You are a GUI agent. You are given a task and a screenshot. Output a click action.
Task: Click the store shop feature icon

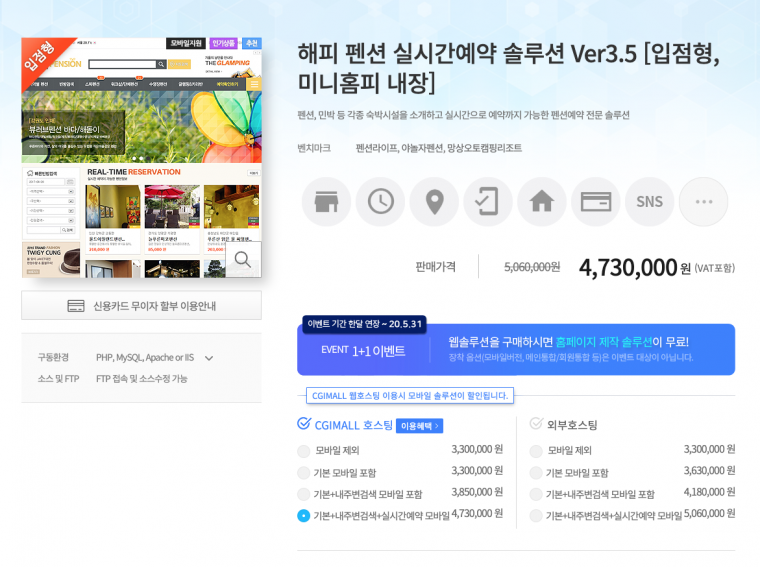pyautogui.click(x=326, y=202)
